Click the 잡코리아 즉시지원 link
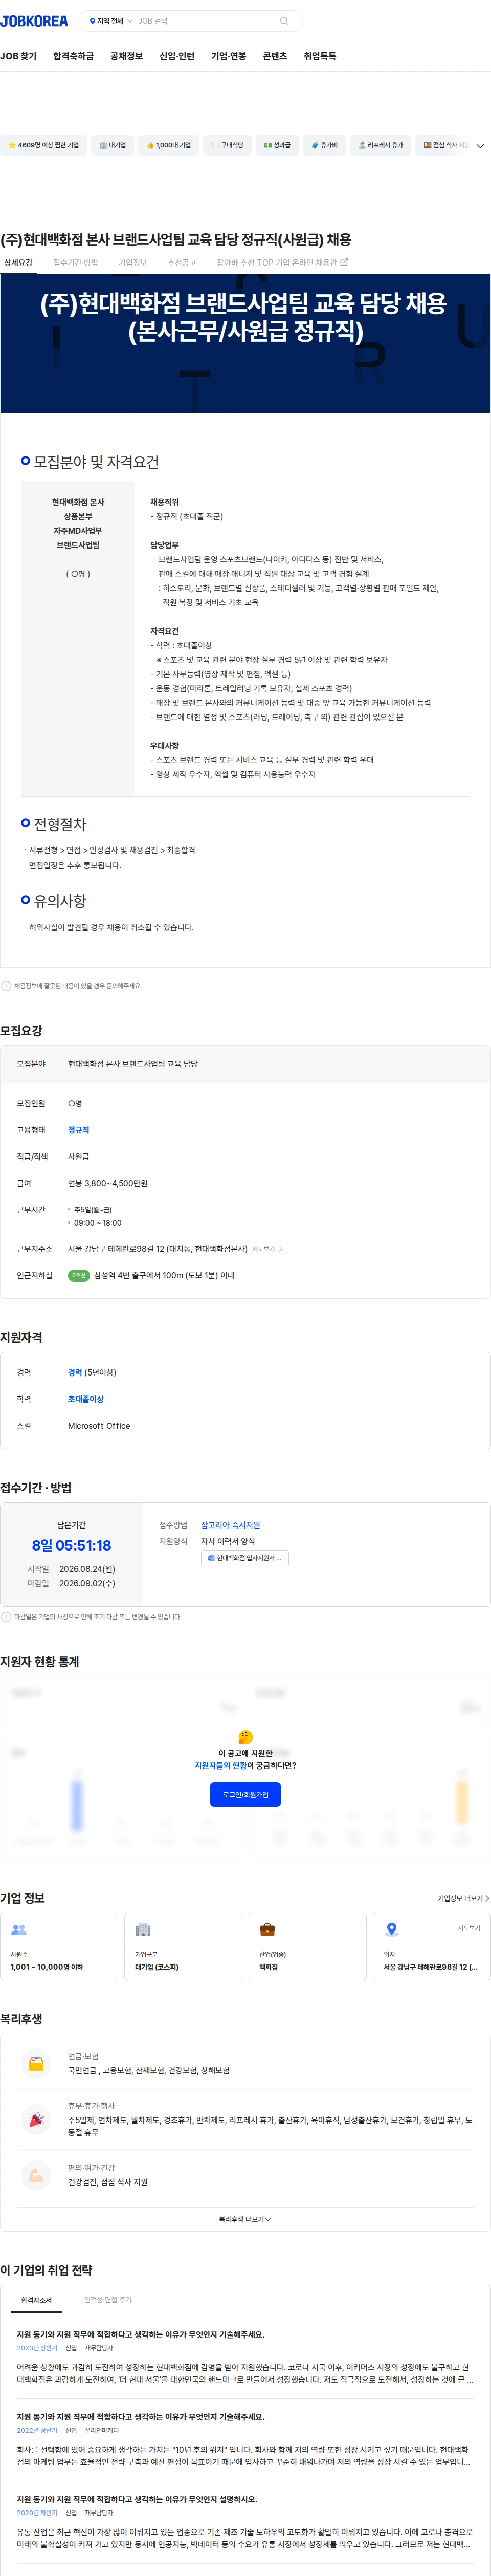This screenshot has height=2576, width=491. (230, 1525)
